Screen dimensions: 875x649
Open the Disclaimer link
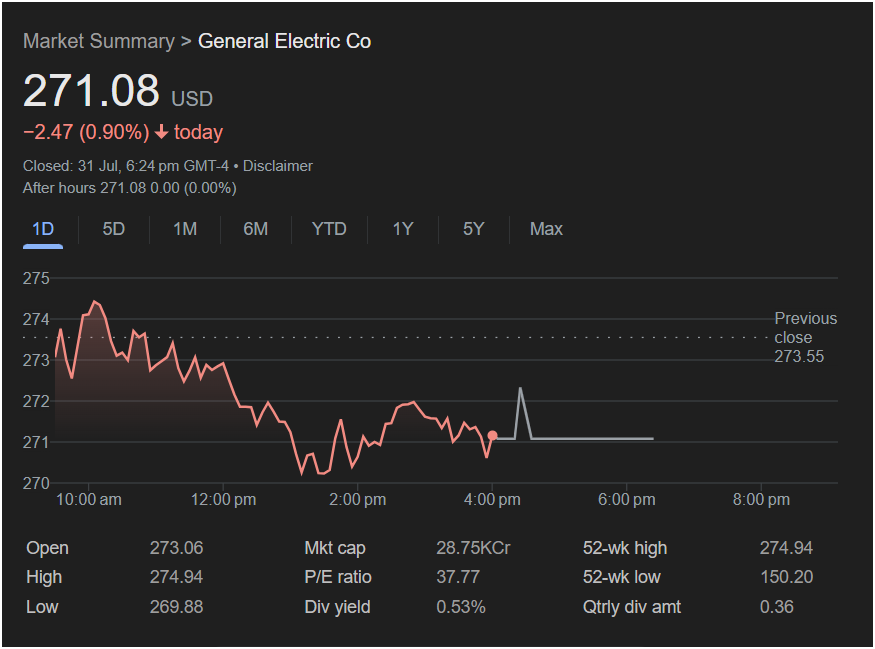click(278, 166)
